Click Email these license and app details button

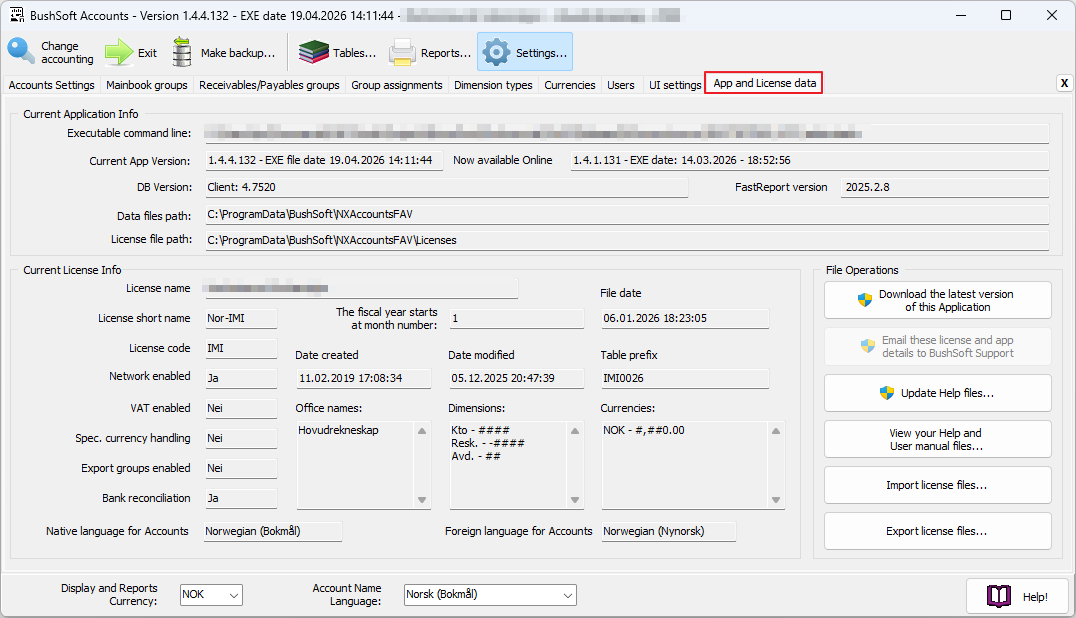coord(937,346)
